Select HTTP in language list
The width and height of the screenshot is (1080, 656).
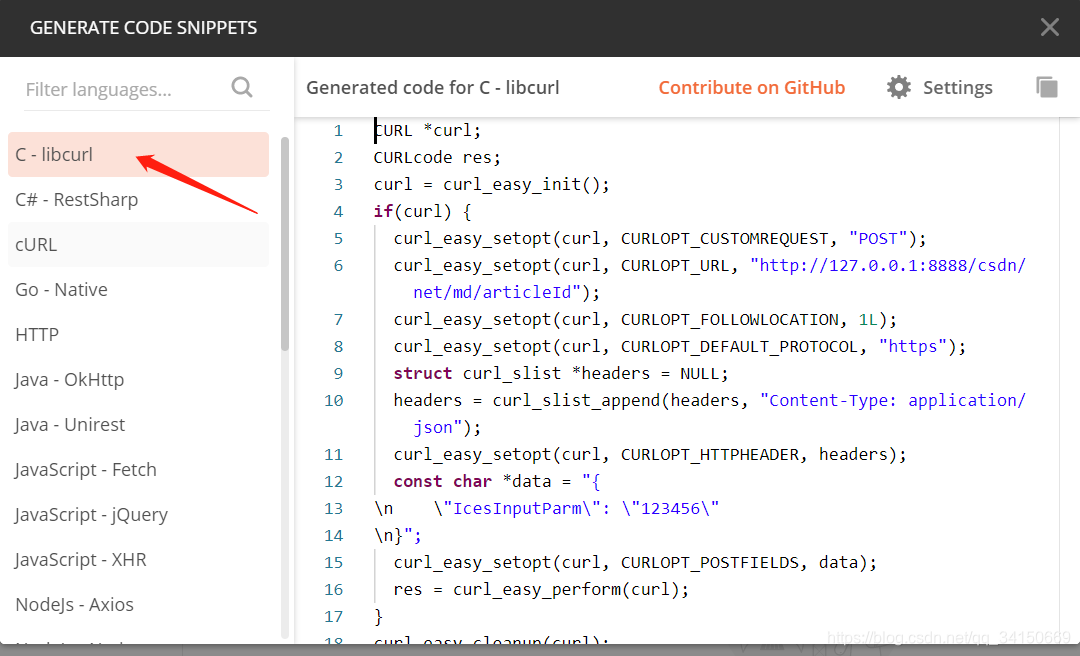point(138,334)
